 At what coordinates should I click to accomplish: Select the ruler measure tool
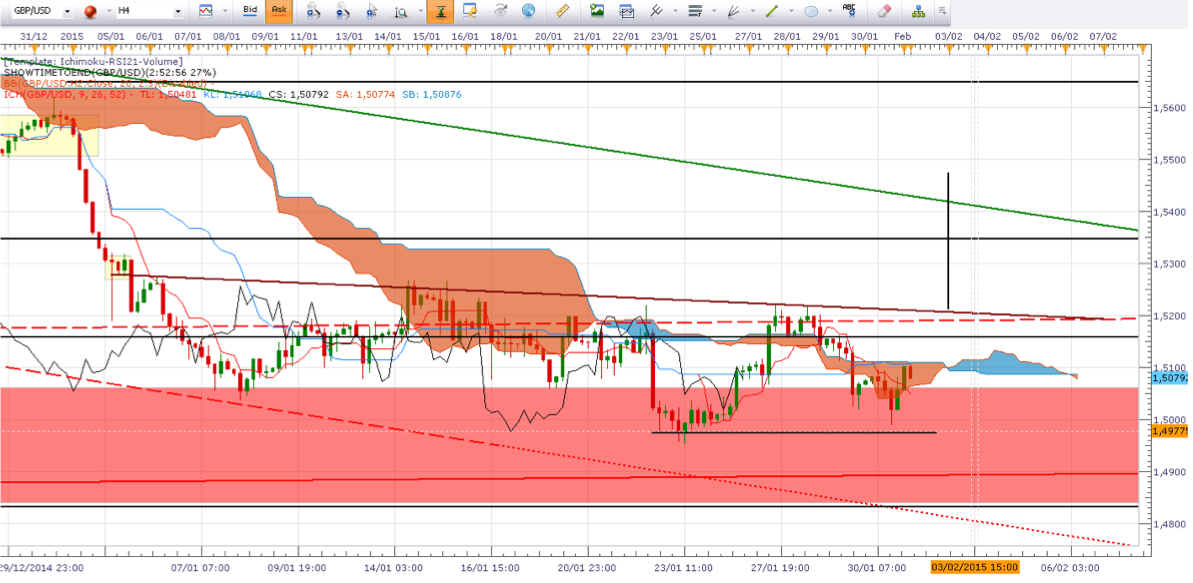[x=563, y=11]
